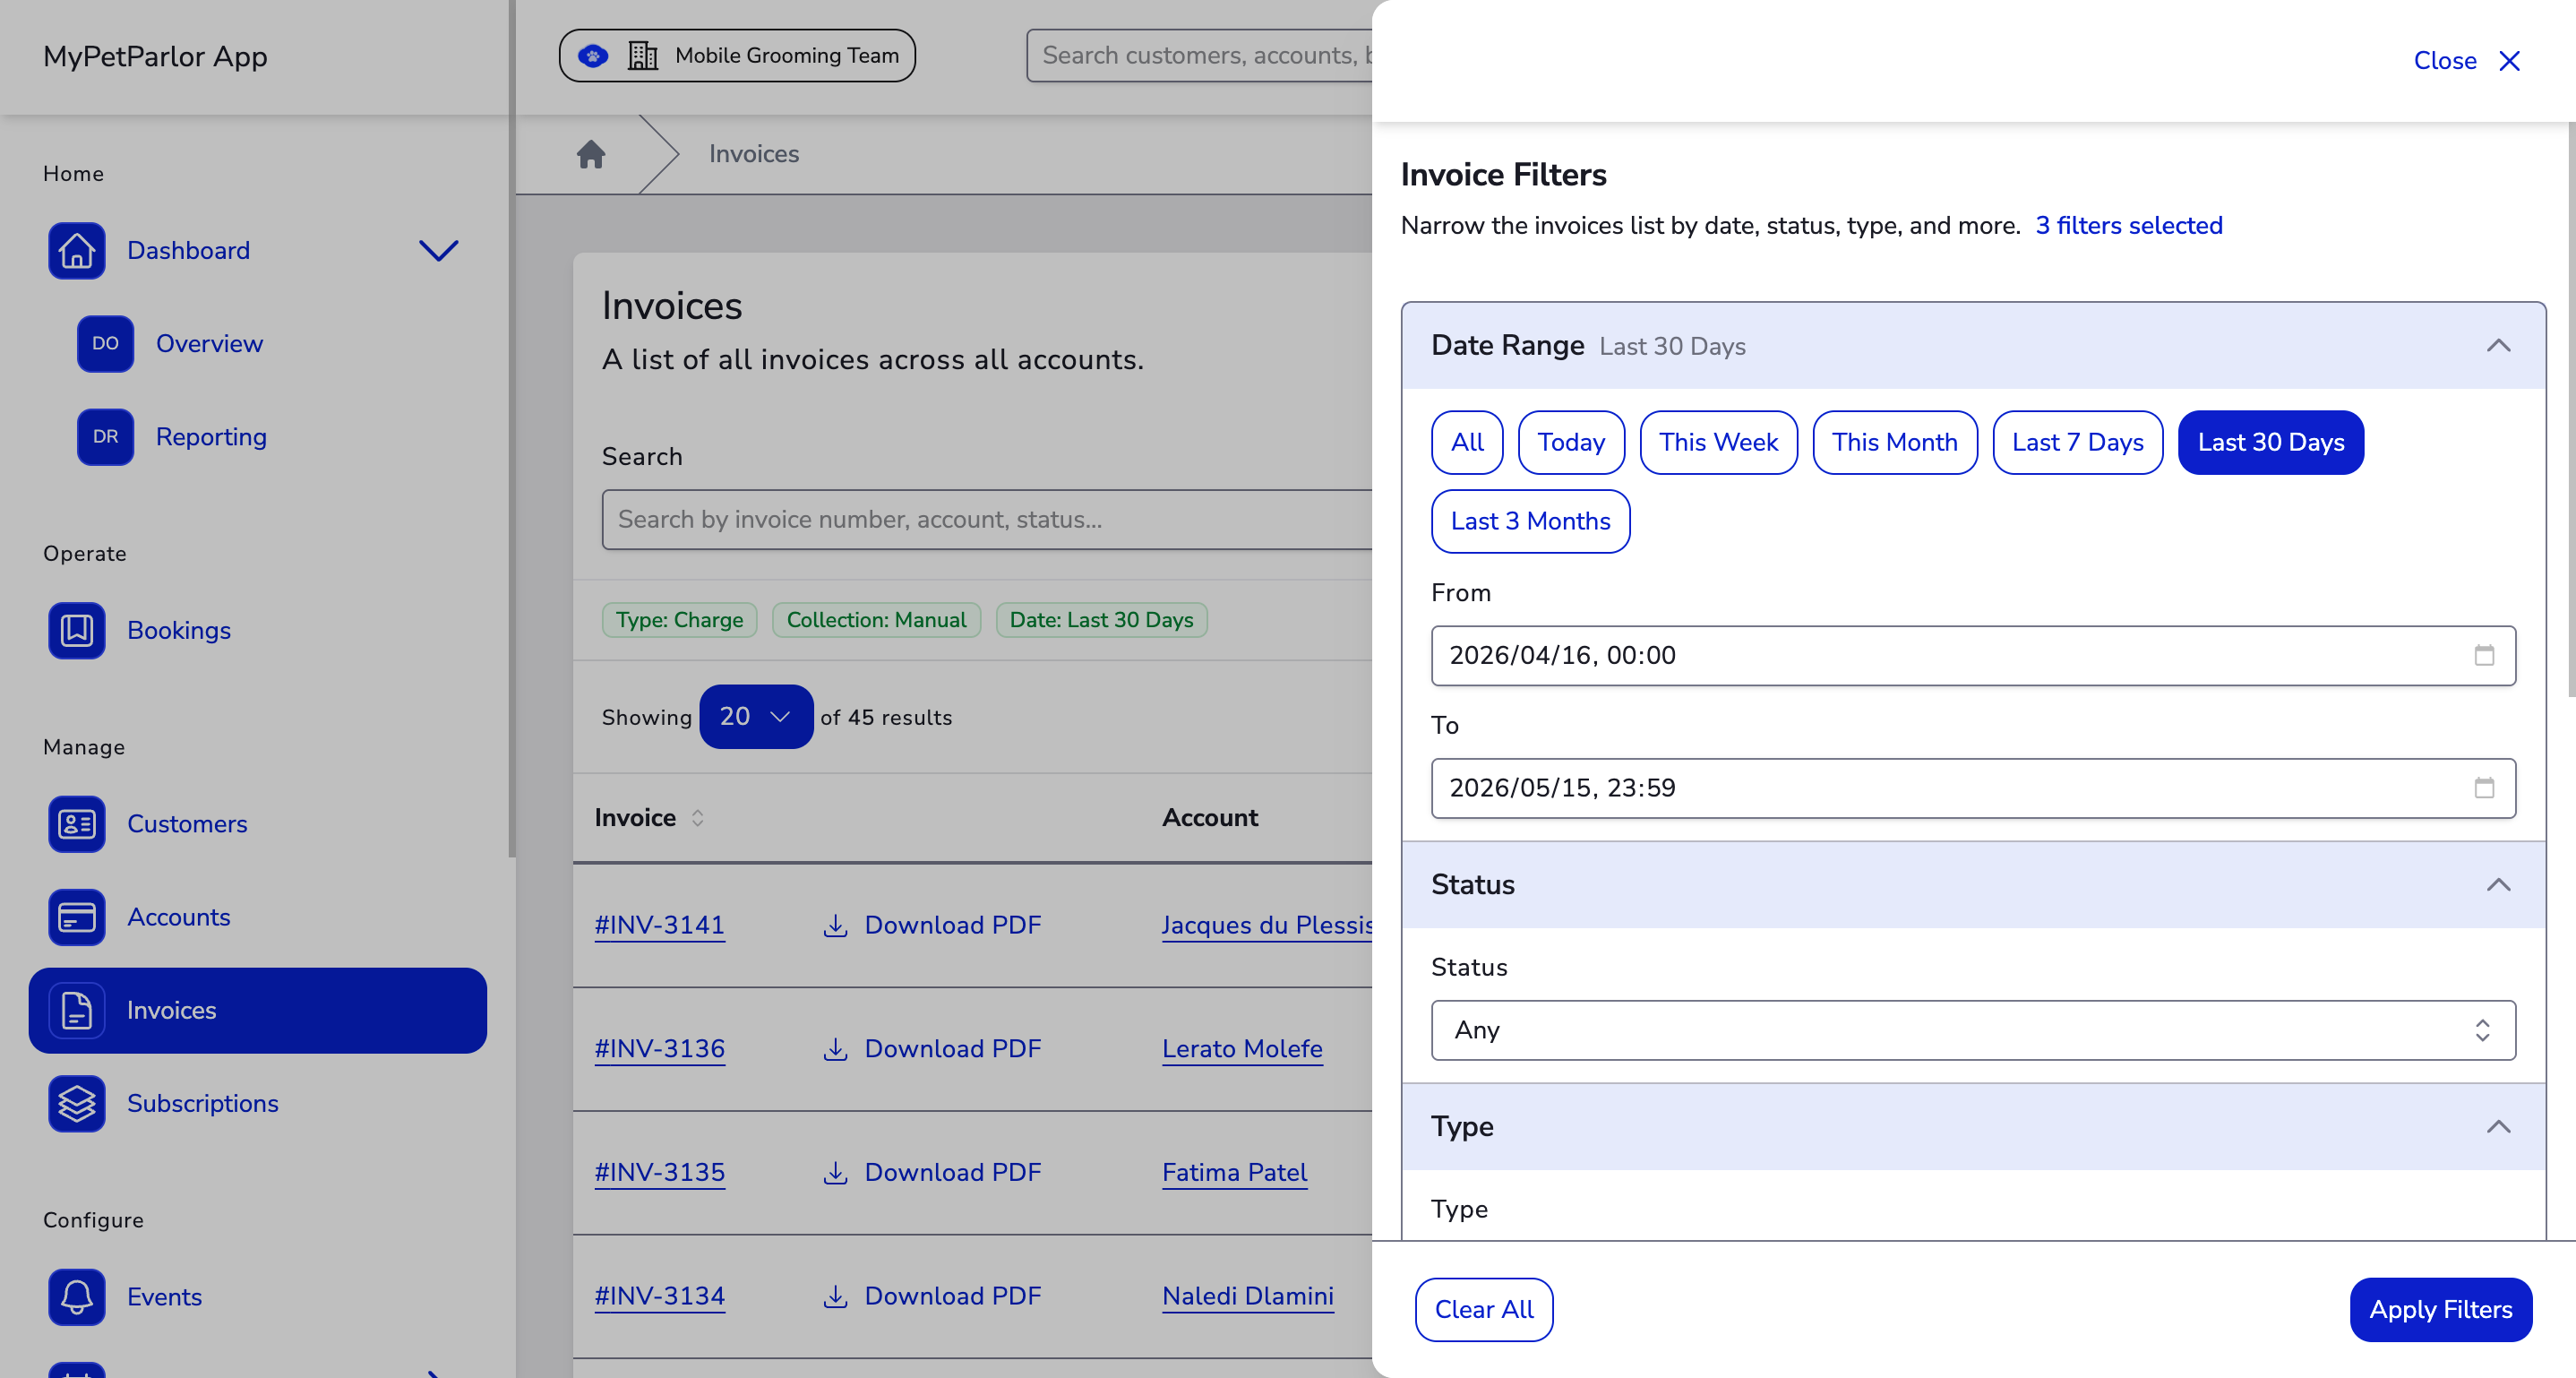This screenshot has height=1378, width=2576.
Task: Sort by the Invoice column sort icon
Action: (698, 818)
